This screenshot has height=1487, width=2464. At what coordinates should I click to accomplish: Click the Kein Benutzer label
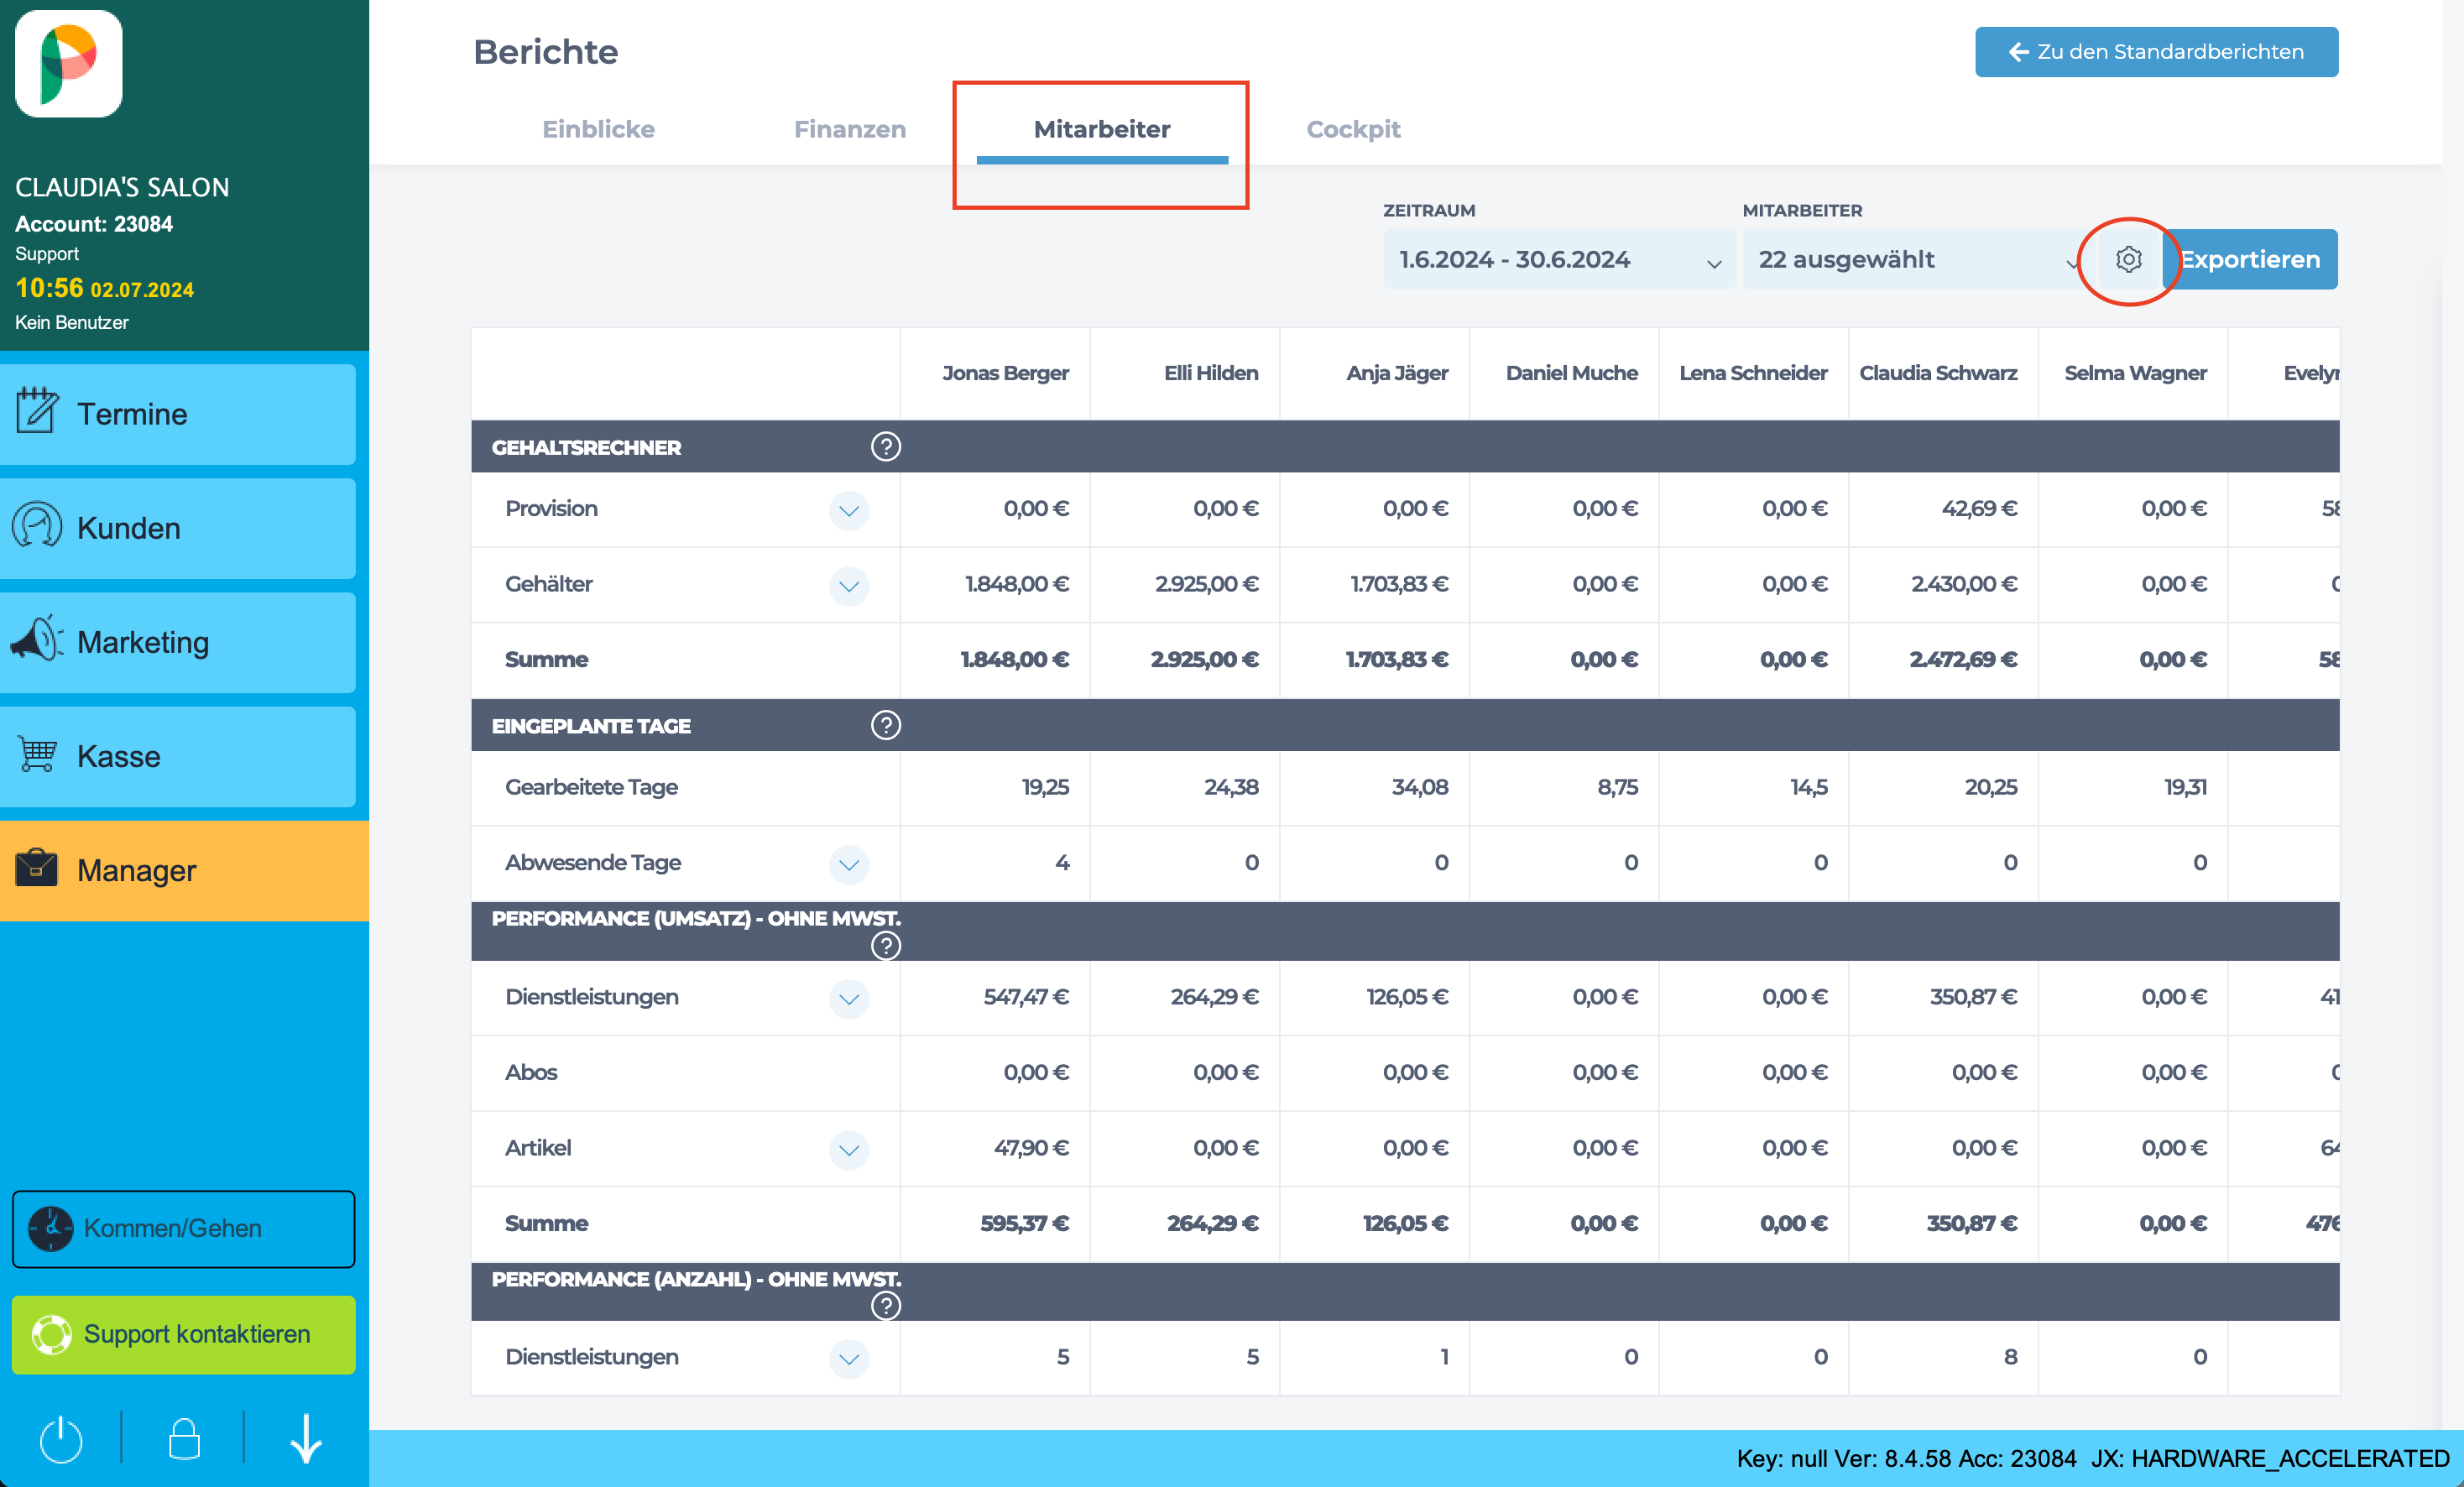tap(72, 322)
